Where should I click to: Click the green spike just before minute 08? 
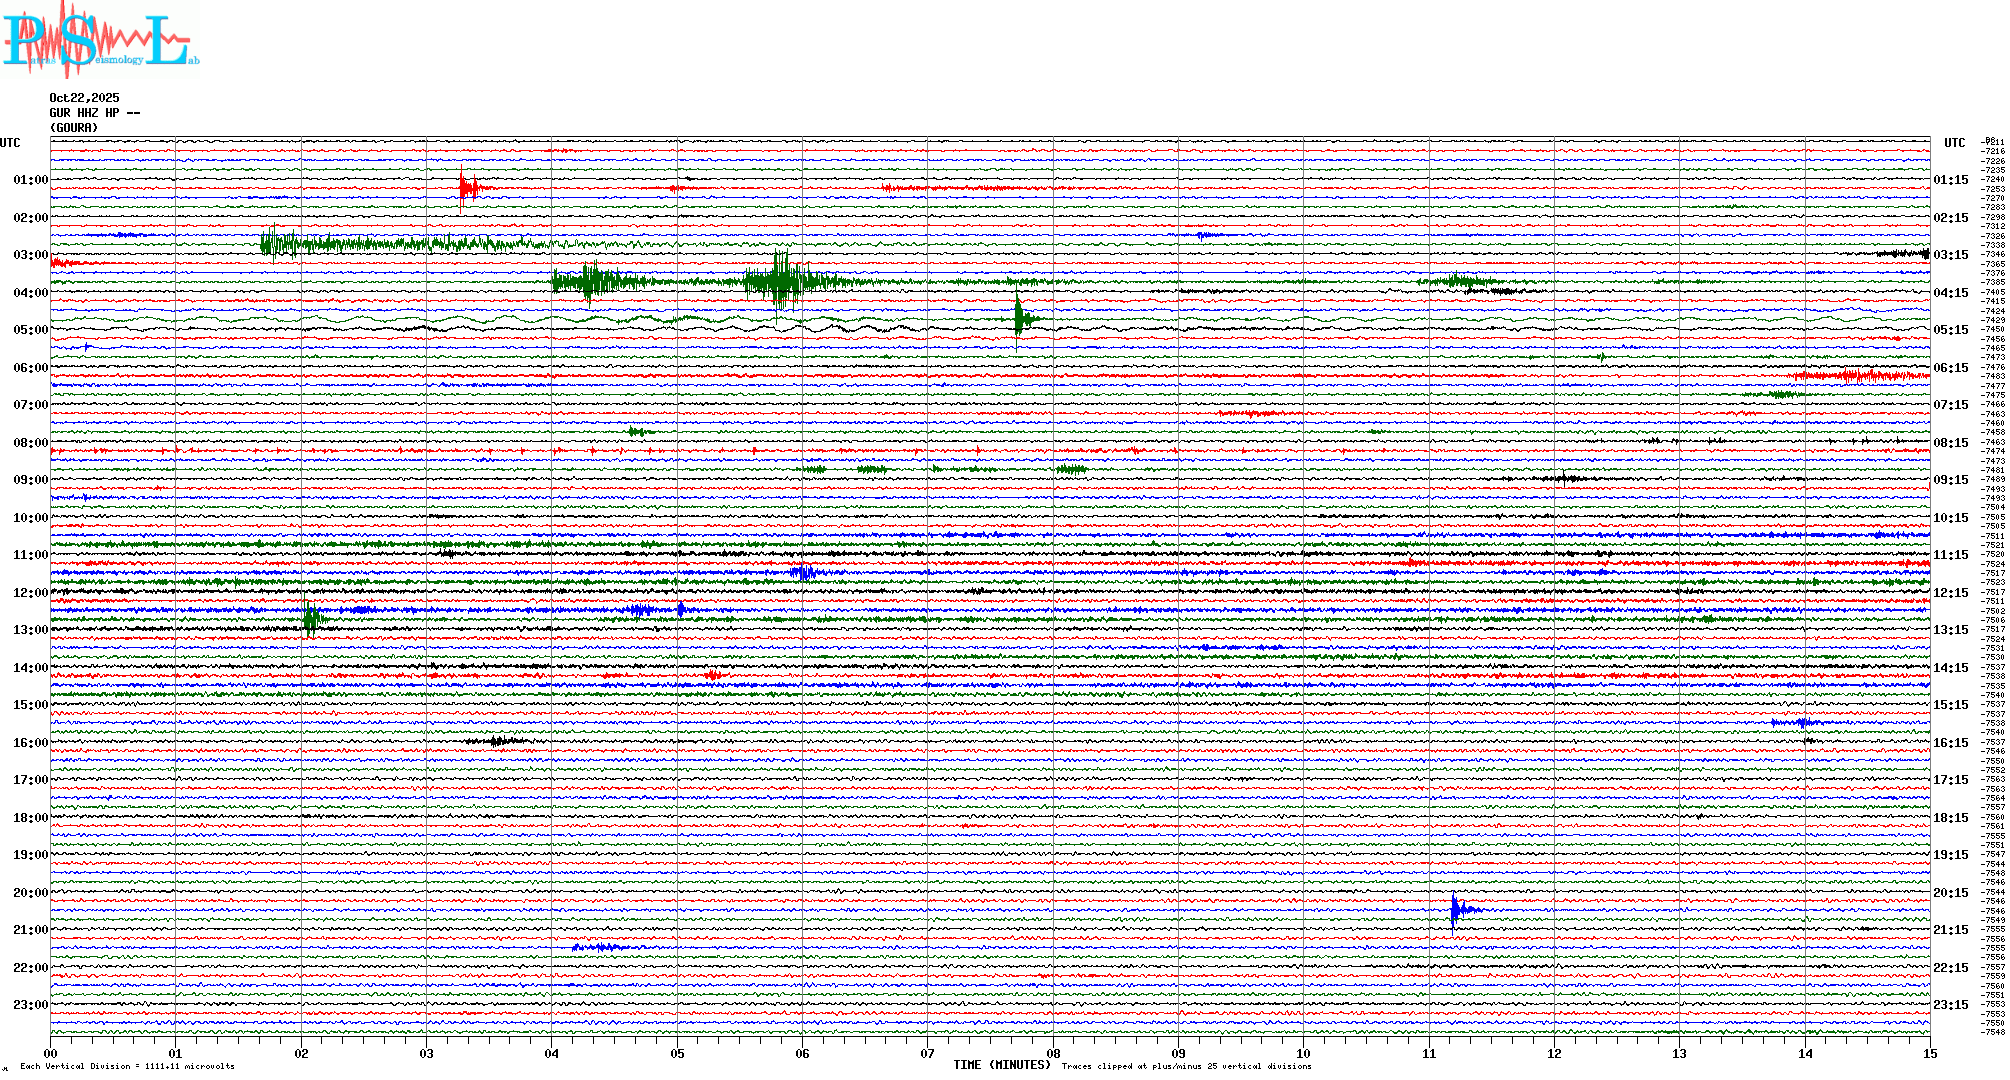(x=1019, y=319)
